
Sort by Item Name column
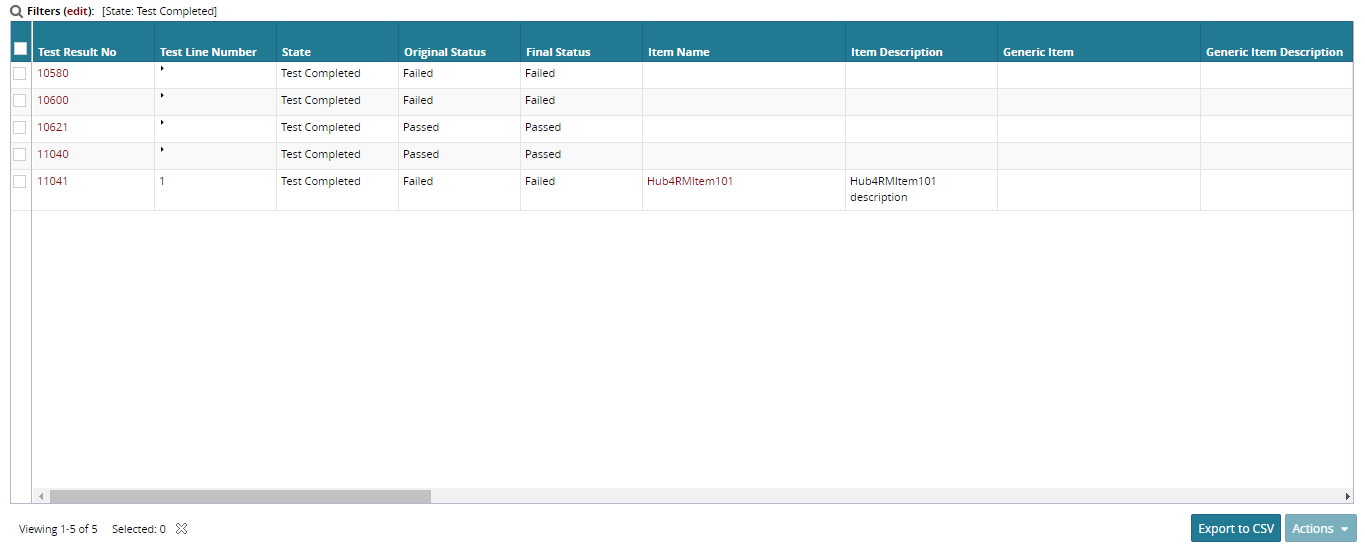(x=679, y=52)
